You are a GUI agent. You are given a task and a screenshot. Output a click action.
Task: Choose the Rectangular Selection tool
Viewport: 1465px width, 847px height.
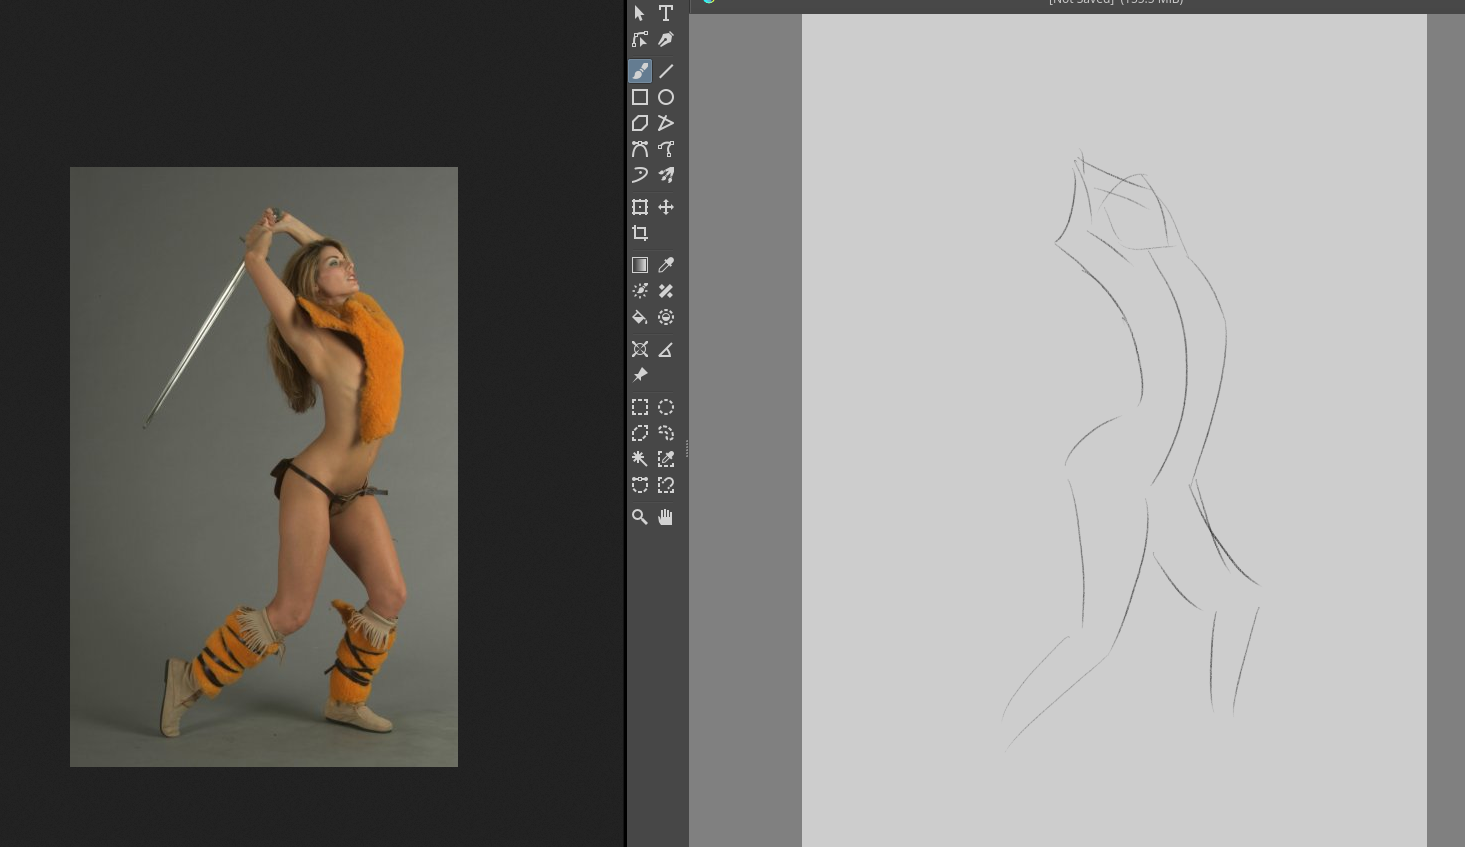point(640,407)
